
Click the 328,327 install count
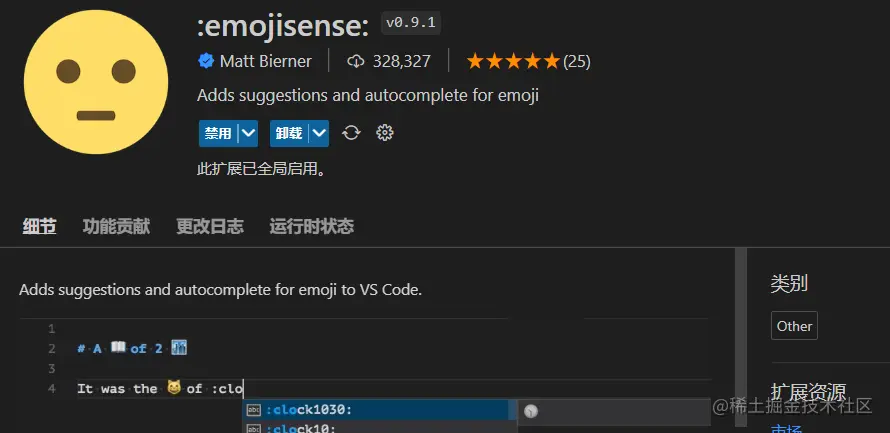pos(402,61)
